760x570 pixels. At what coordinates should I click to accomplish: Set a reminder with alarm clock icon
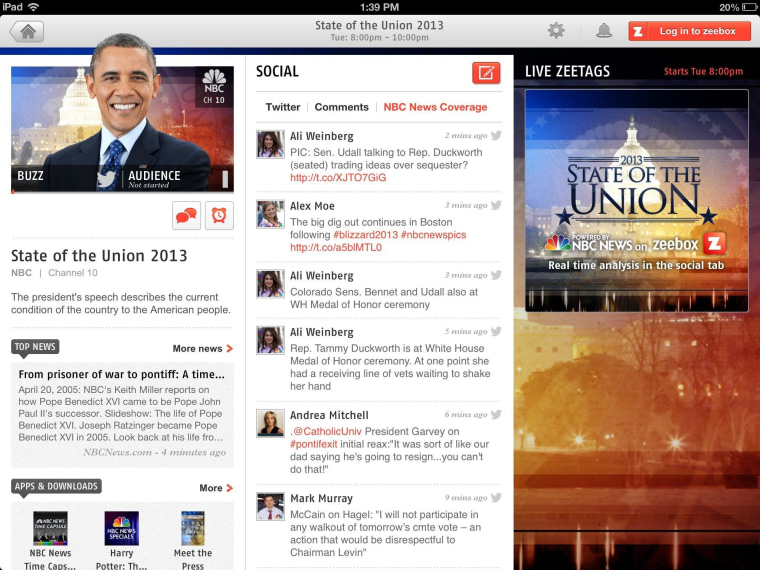pyautogui.click(x=219, y=215)
